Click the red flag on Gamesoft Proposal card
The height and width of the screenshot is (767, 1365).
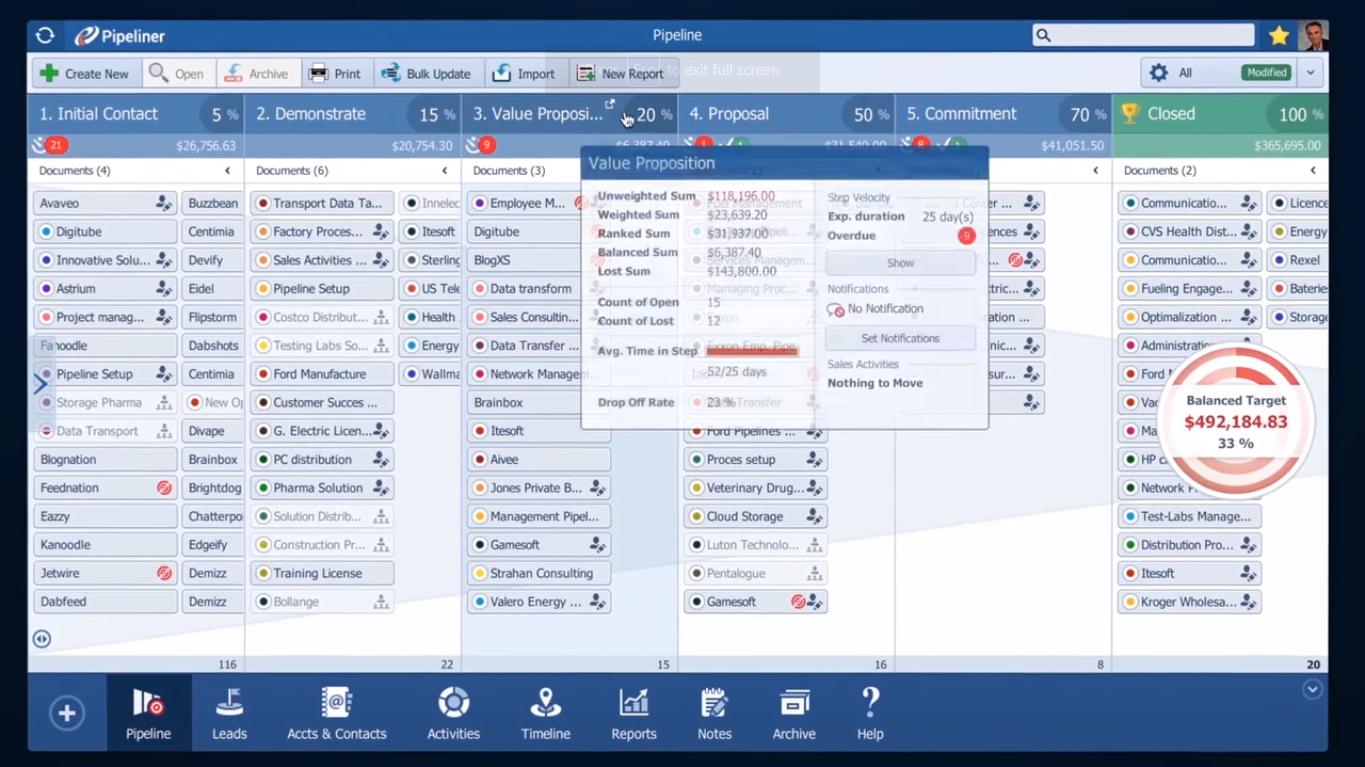pos(798,603)
